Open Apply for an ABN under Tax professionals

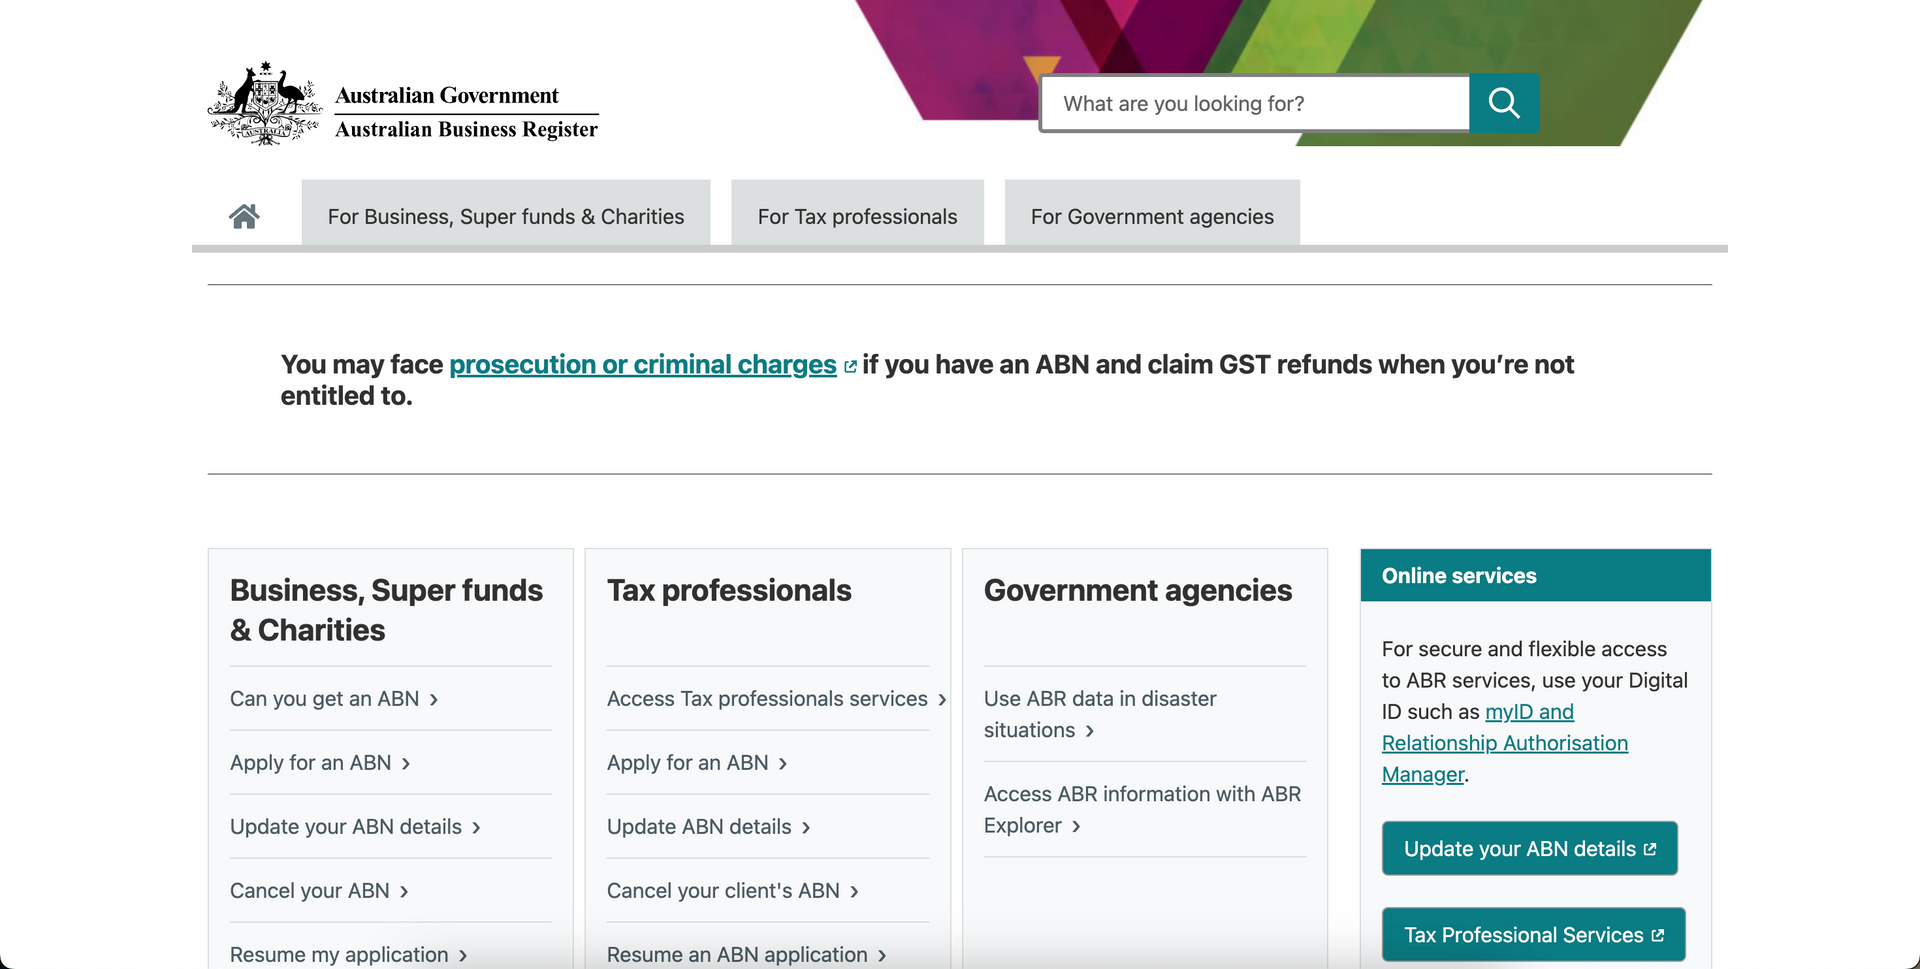coord(688,763)
